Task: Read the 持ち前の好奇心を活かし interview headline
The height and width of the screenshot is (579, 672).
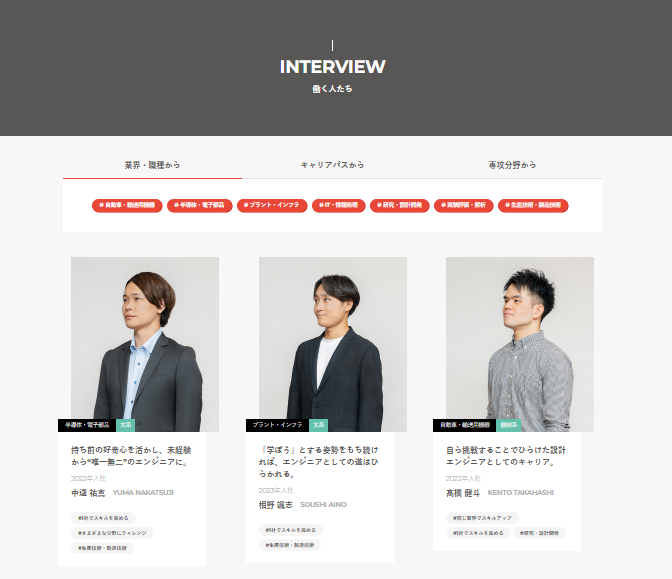Action: coord(131,456)
